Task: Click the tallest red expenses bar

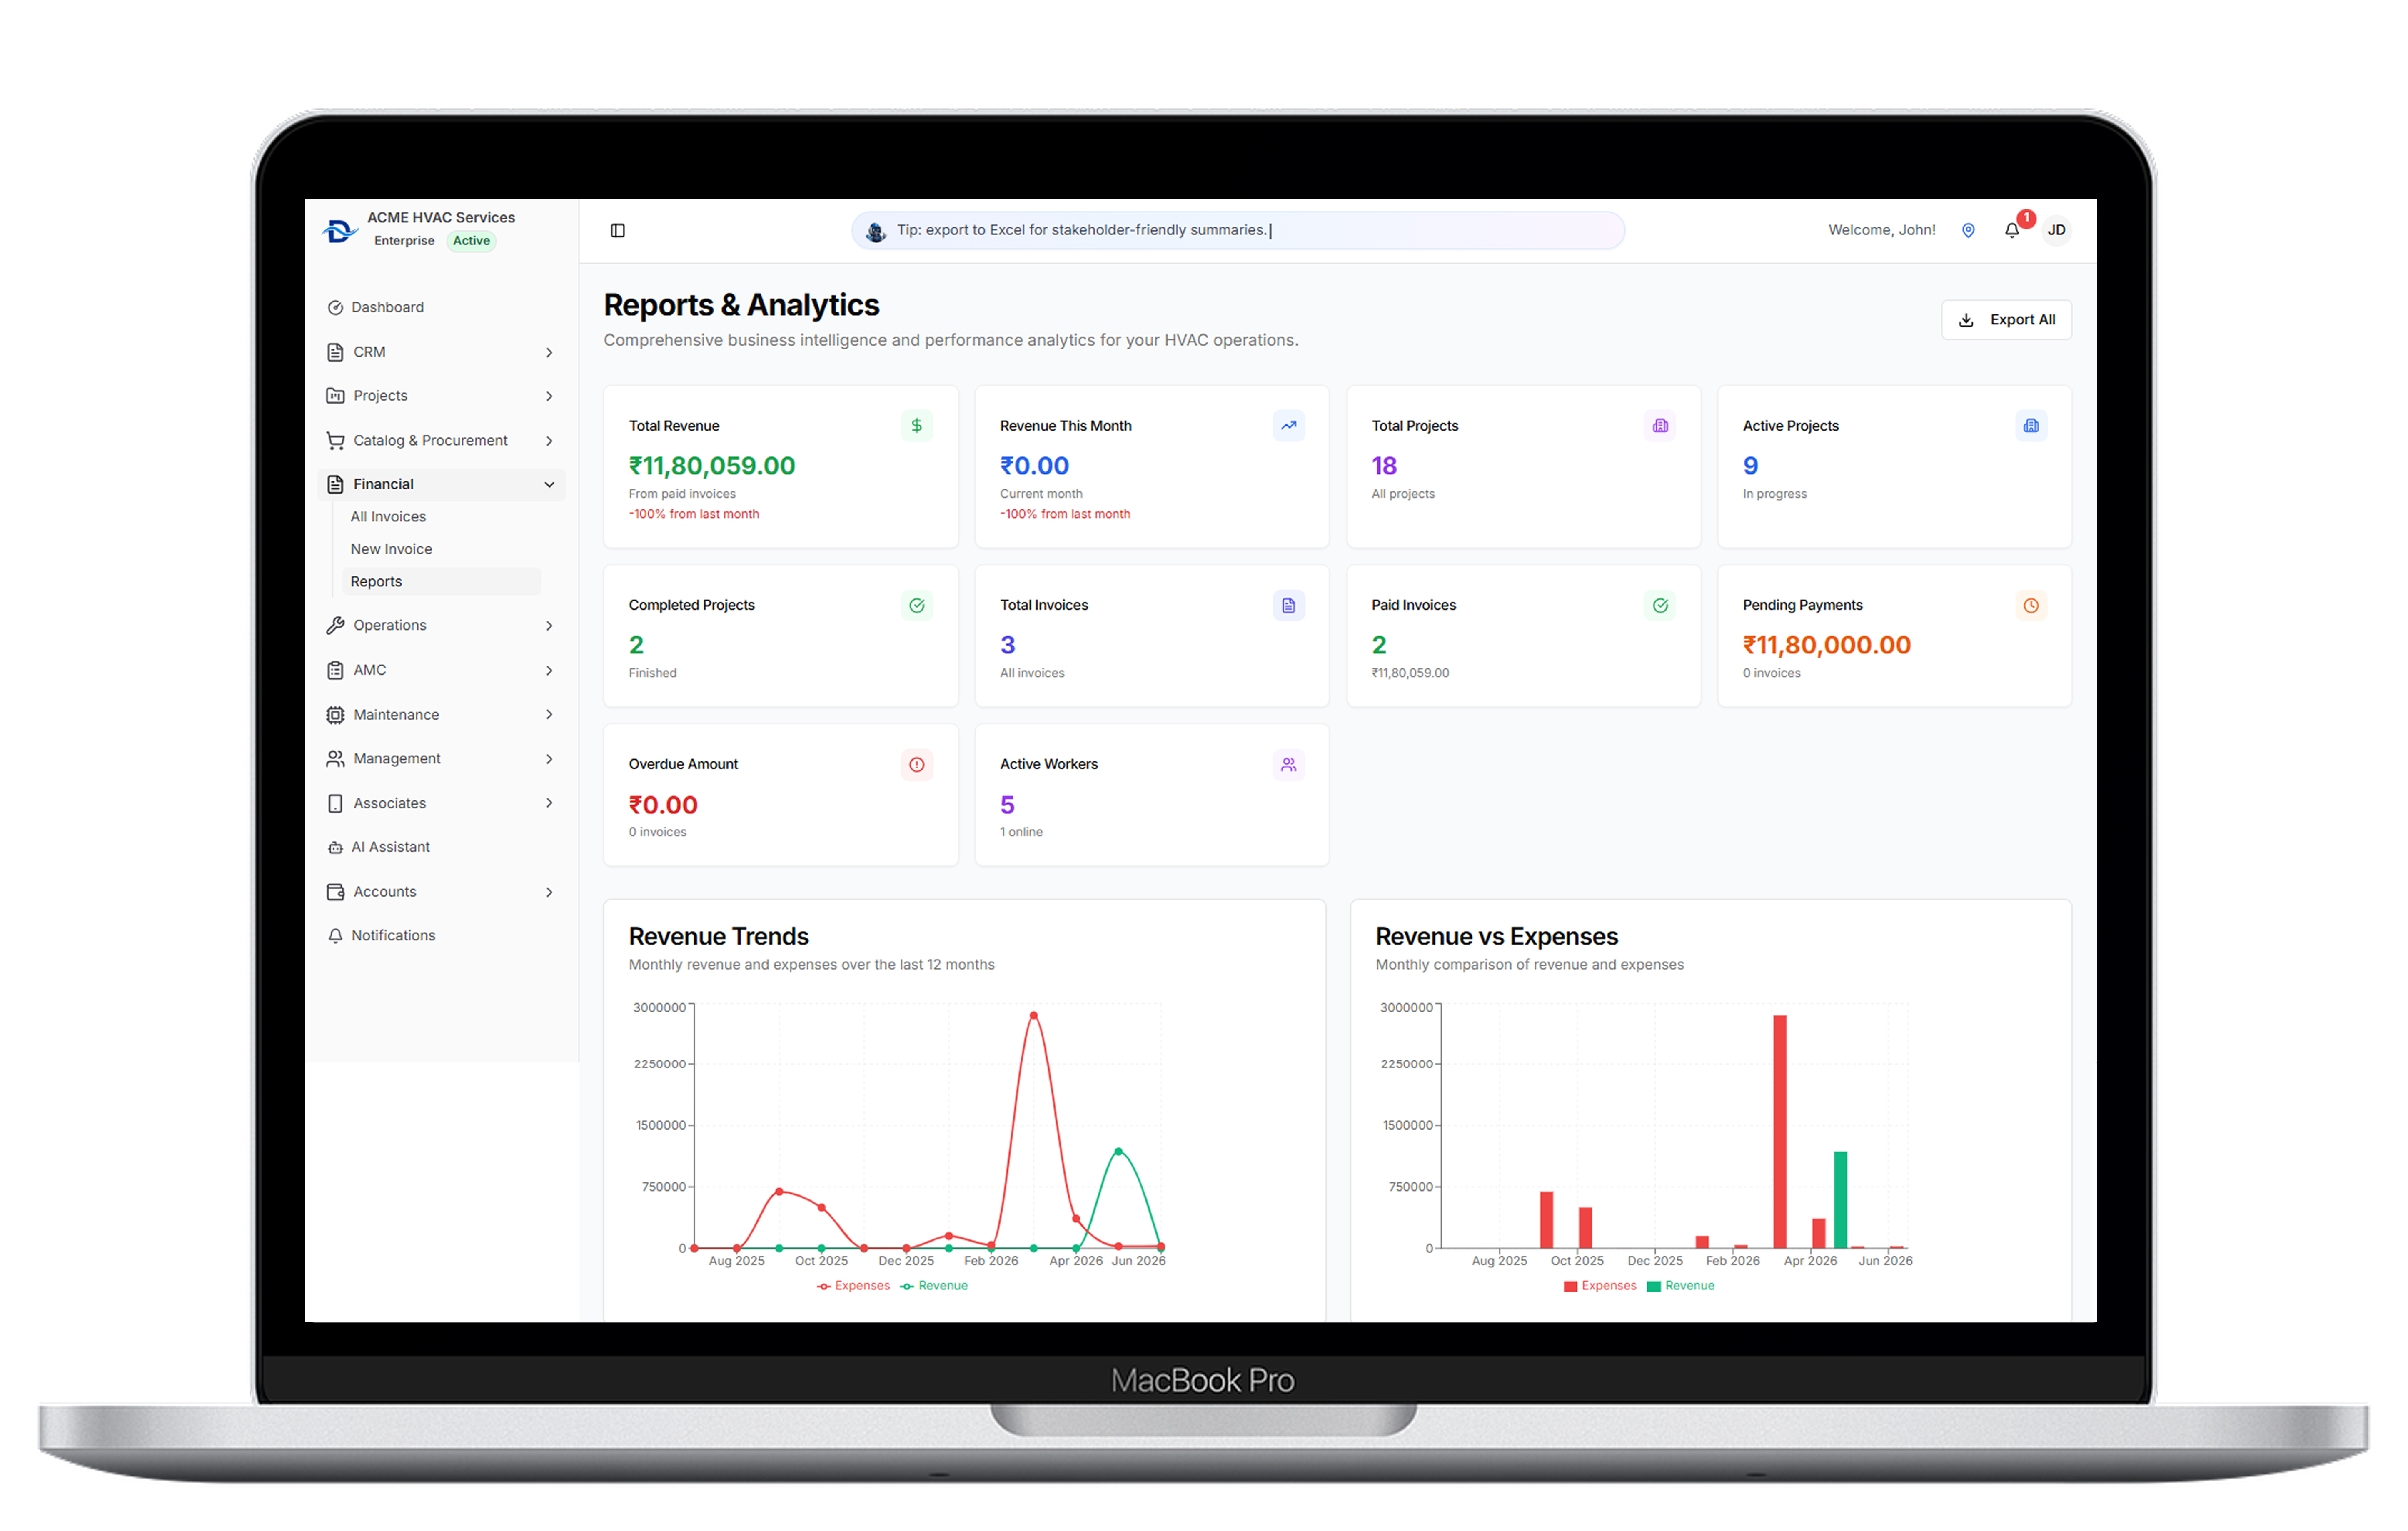Action: [1780, 1132]
